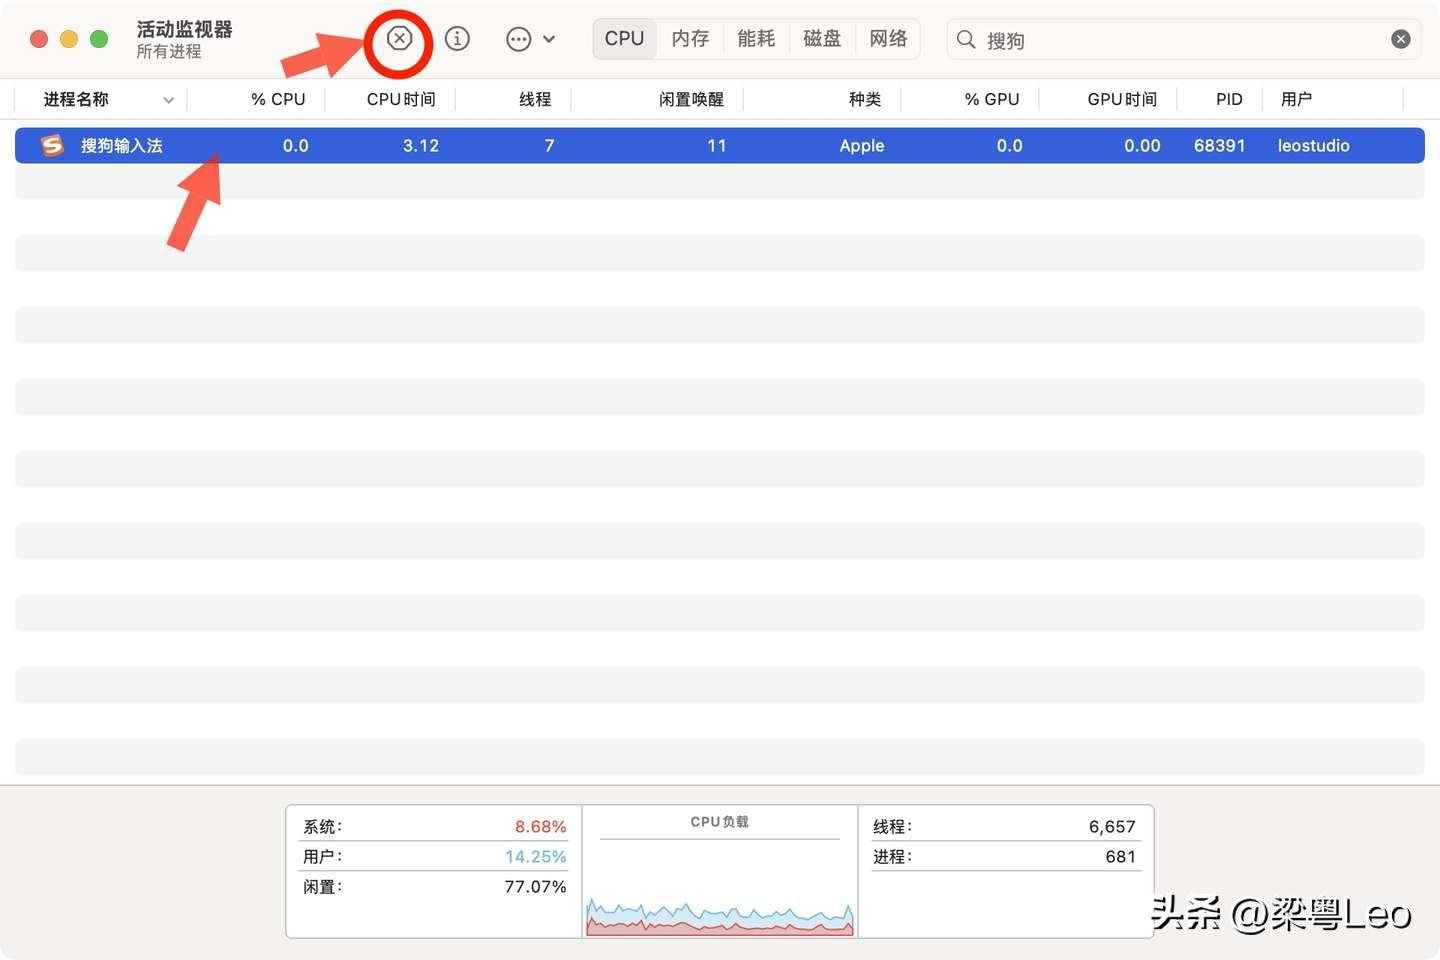Click the stop process (X) toolbar icon
1440x960 pixels.
399,39
